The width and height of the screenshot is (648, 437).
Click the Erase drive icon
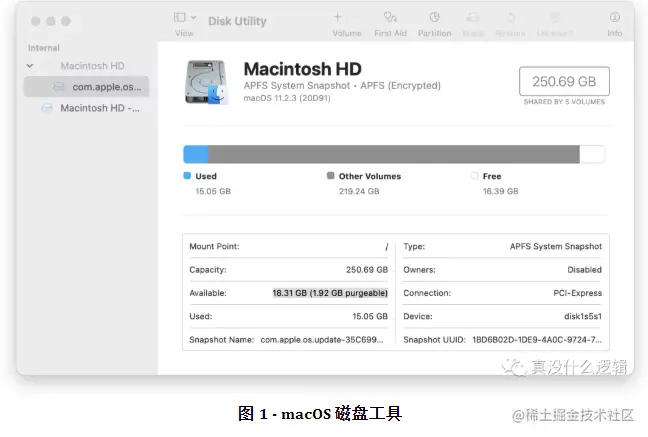(473, 17)
